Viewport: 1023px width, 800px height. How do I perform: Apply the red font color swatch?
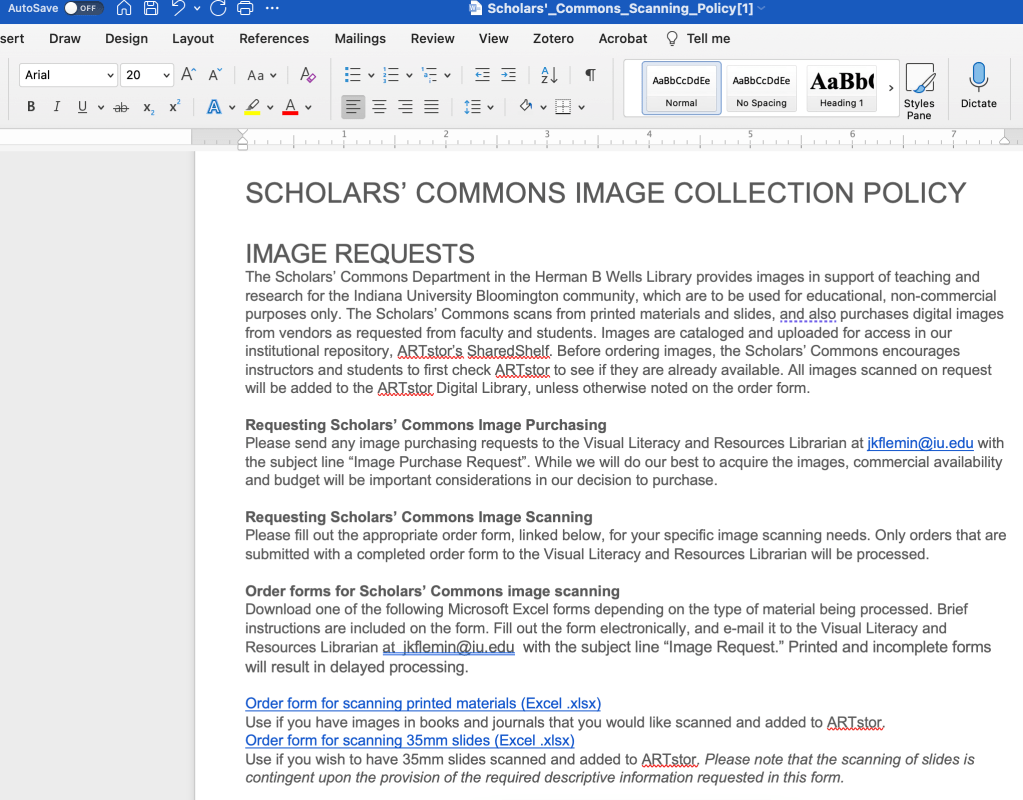290,107
